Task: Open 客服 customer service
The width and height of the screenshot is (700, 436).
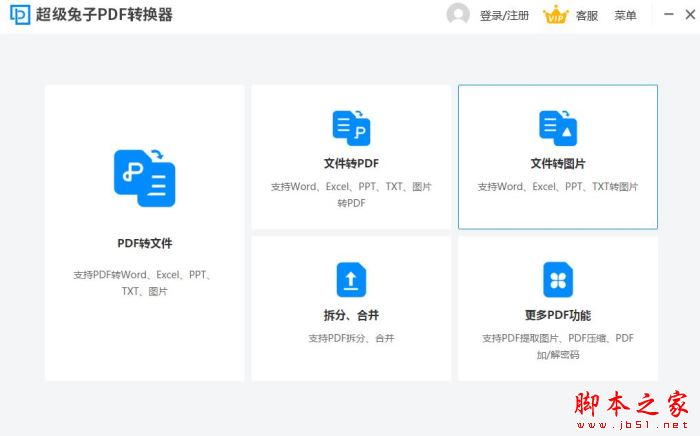Action: [587, 16]
